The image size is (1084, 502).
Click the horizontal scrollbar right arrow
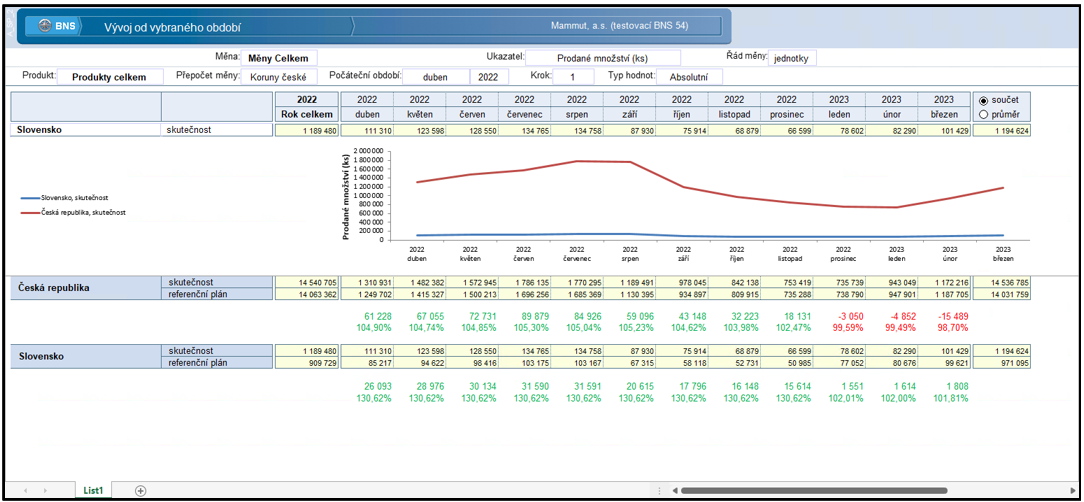(x=1071, y=490)
